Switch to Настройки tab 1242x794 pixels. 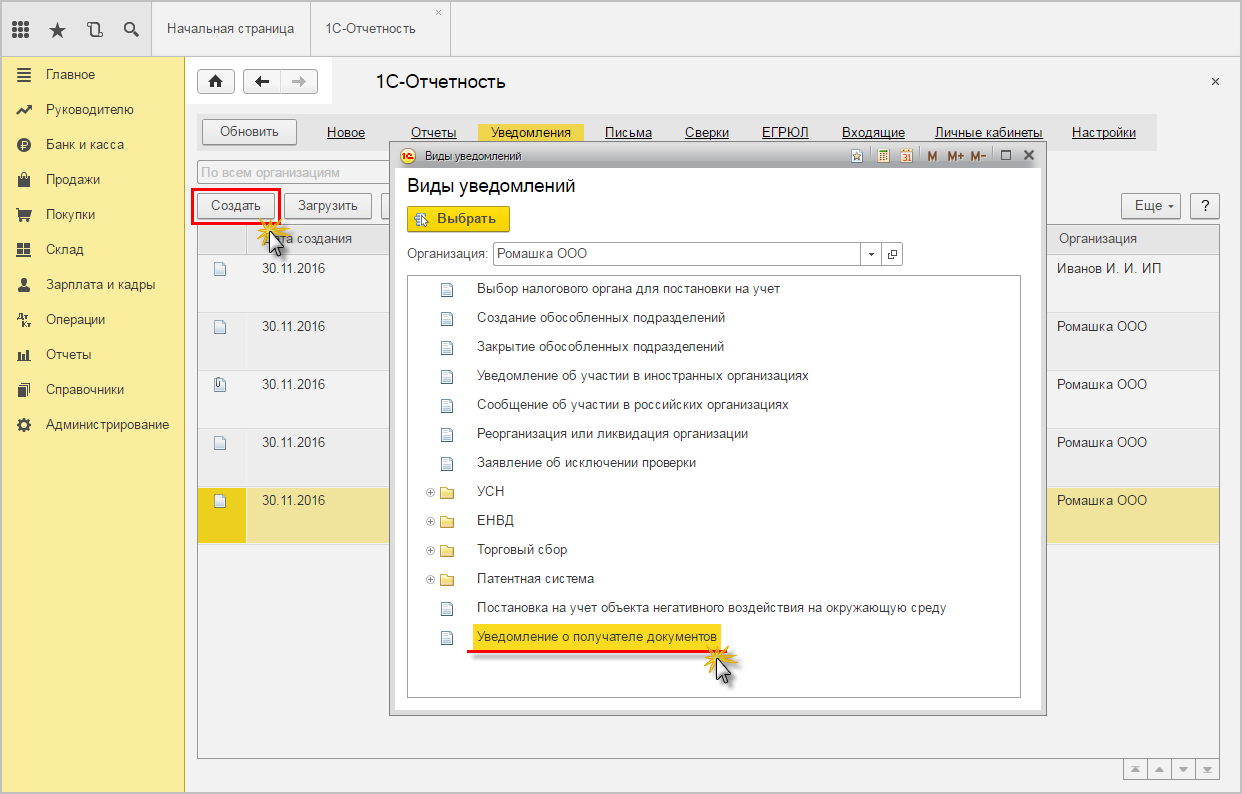tap(1104, 133)
